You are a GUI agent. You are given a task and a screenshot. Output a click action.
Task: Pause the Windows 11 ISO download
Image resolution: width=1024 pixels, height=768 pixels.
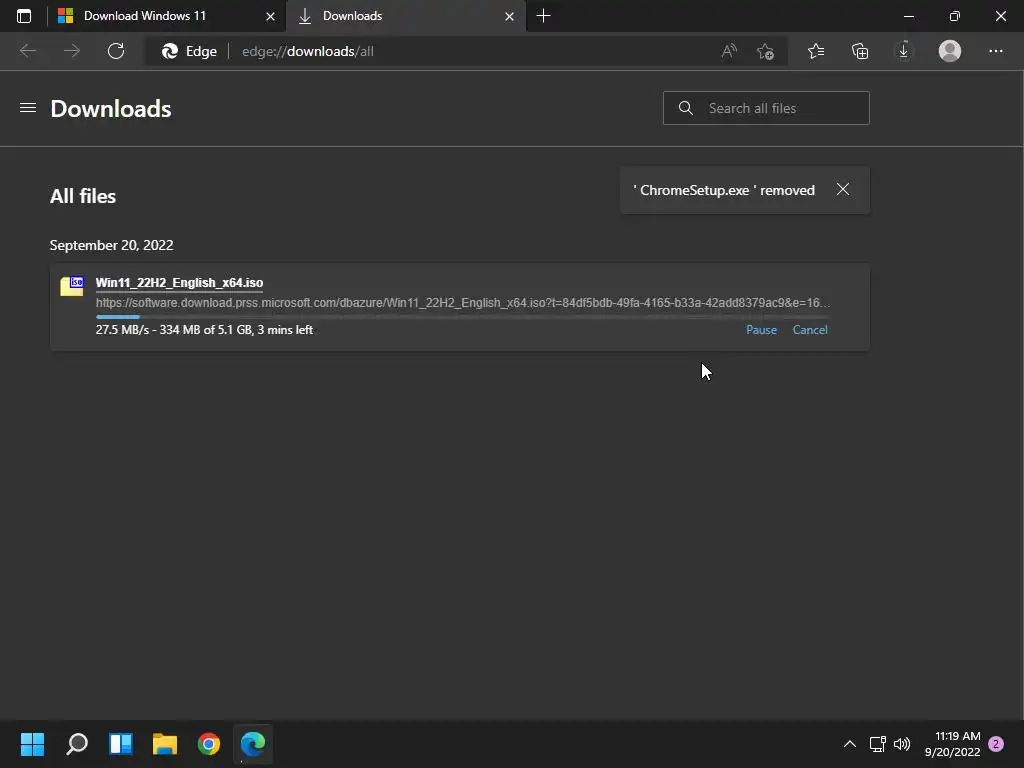(761, 330)
